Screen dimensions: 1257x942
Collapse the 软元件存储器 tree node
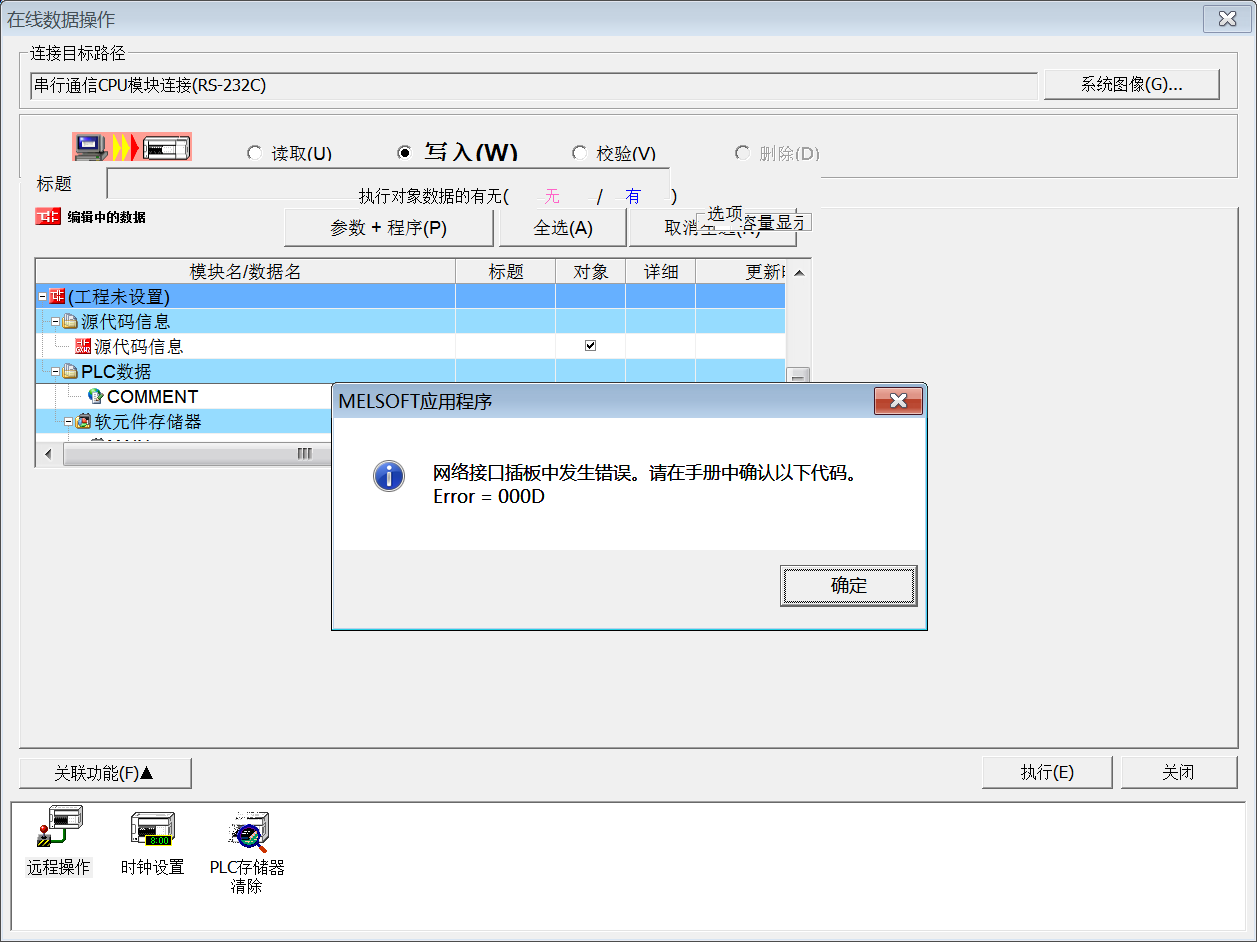click(x=69, y=422)
